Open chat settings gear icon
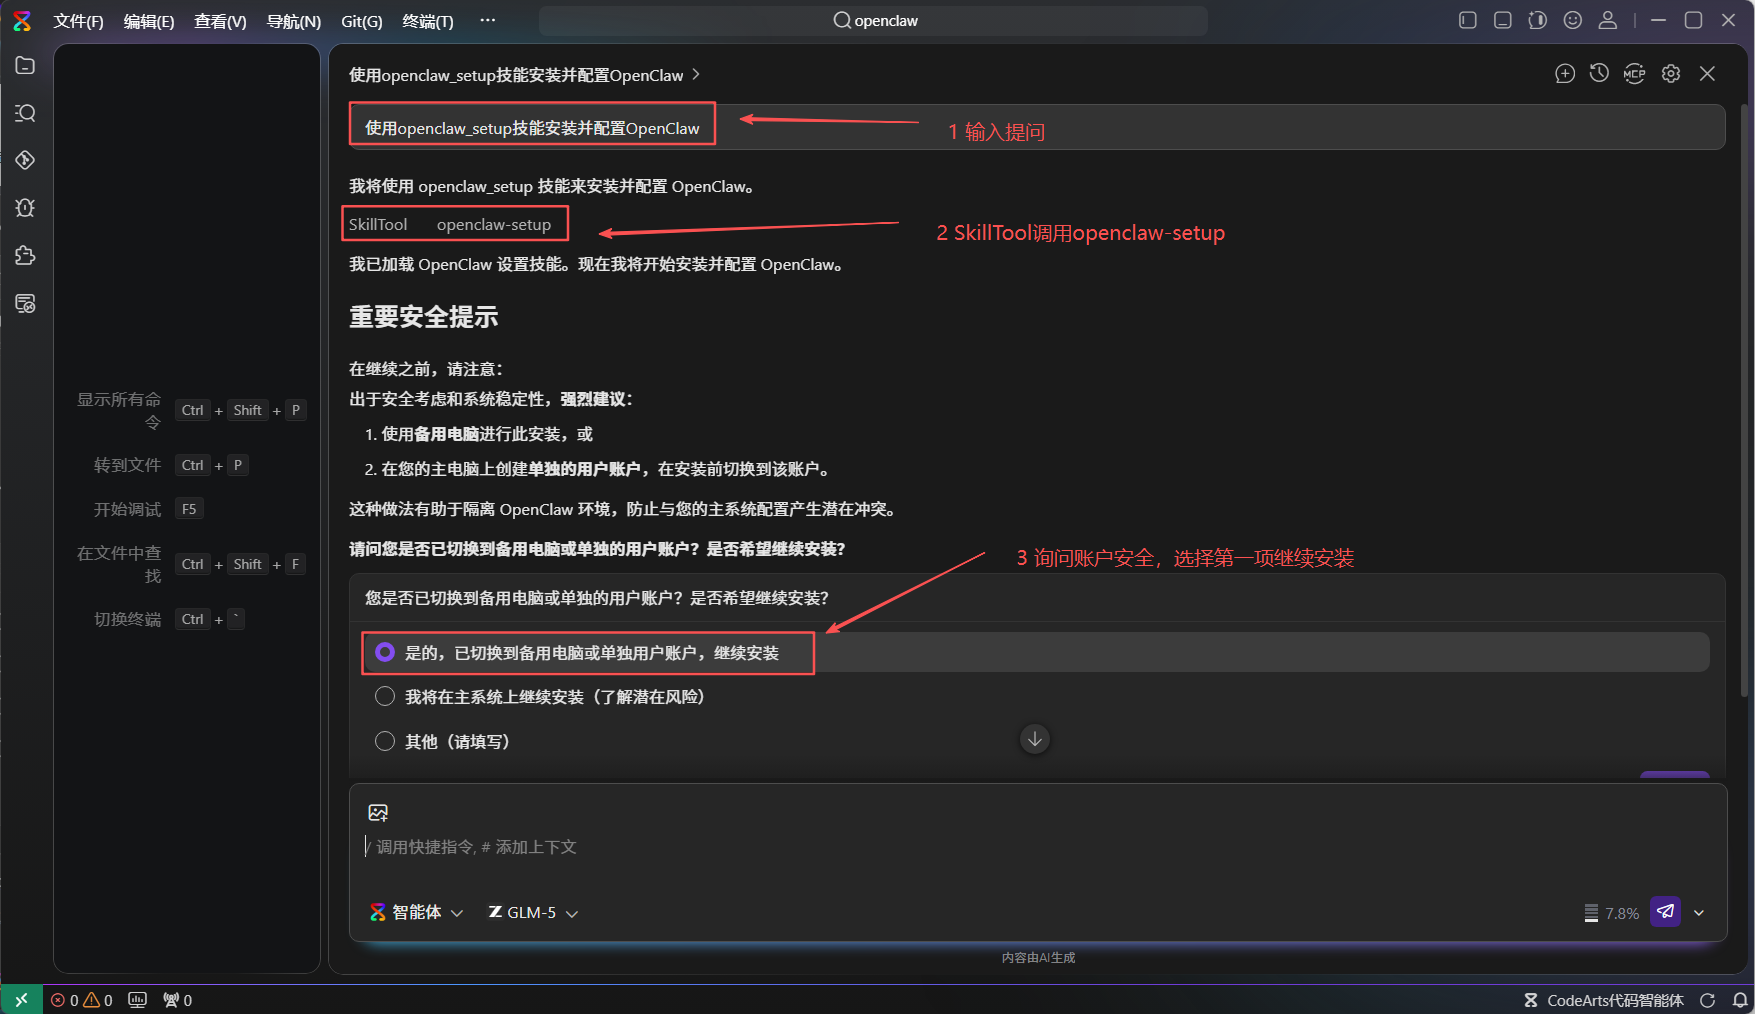The width and height of the screenshot is (1755, 1014). (x=1671, y=74)
